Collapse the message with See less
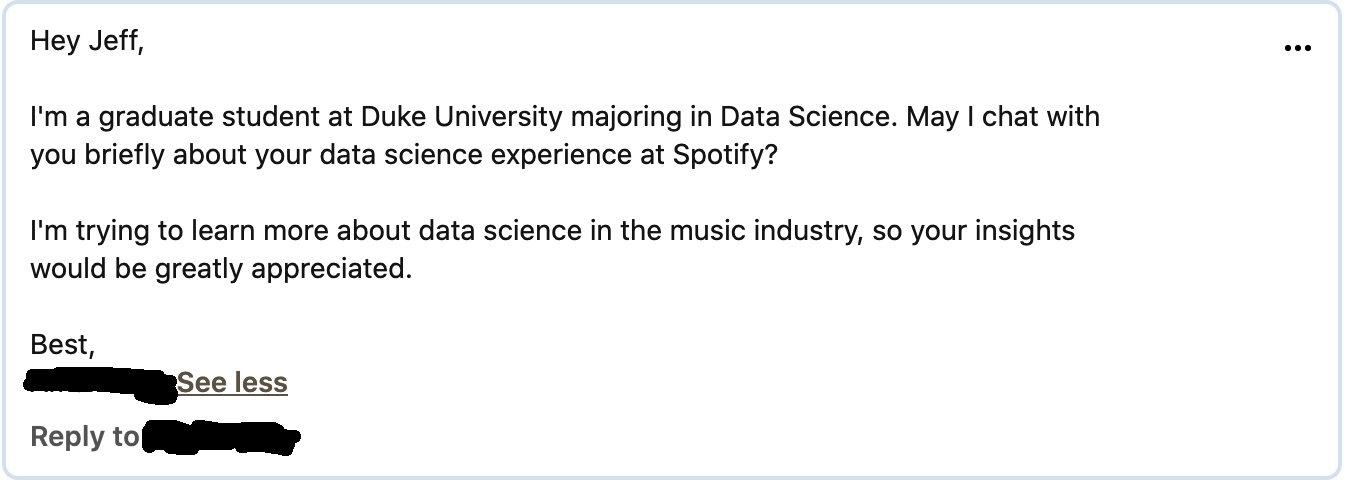 (232, 383)
